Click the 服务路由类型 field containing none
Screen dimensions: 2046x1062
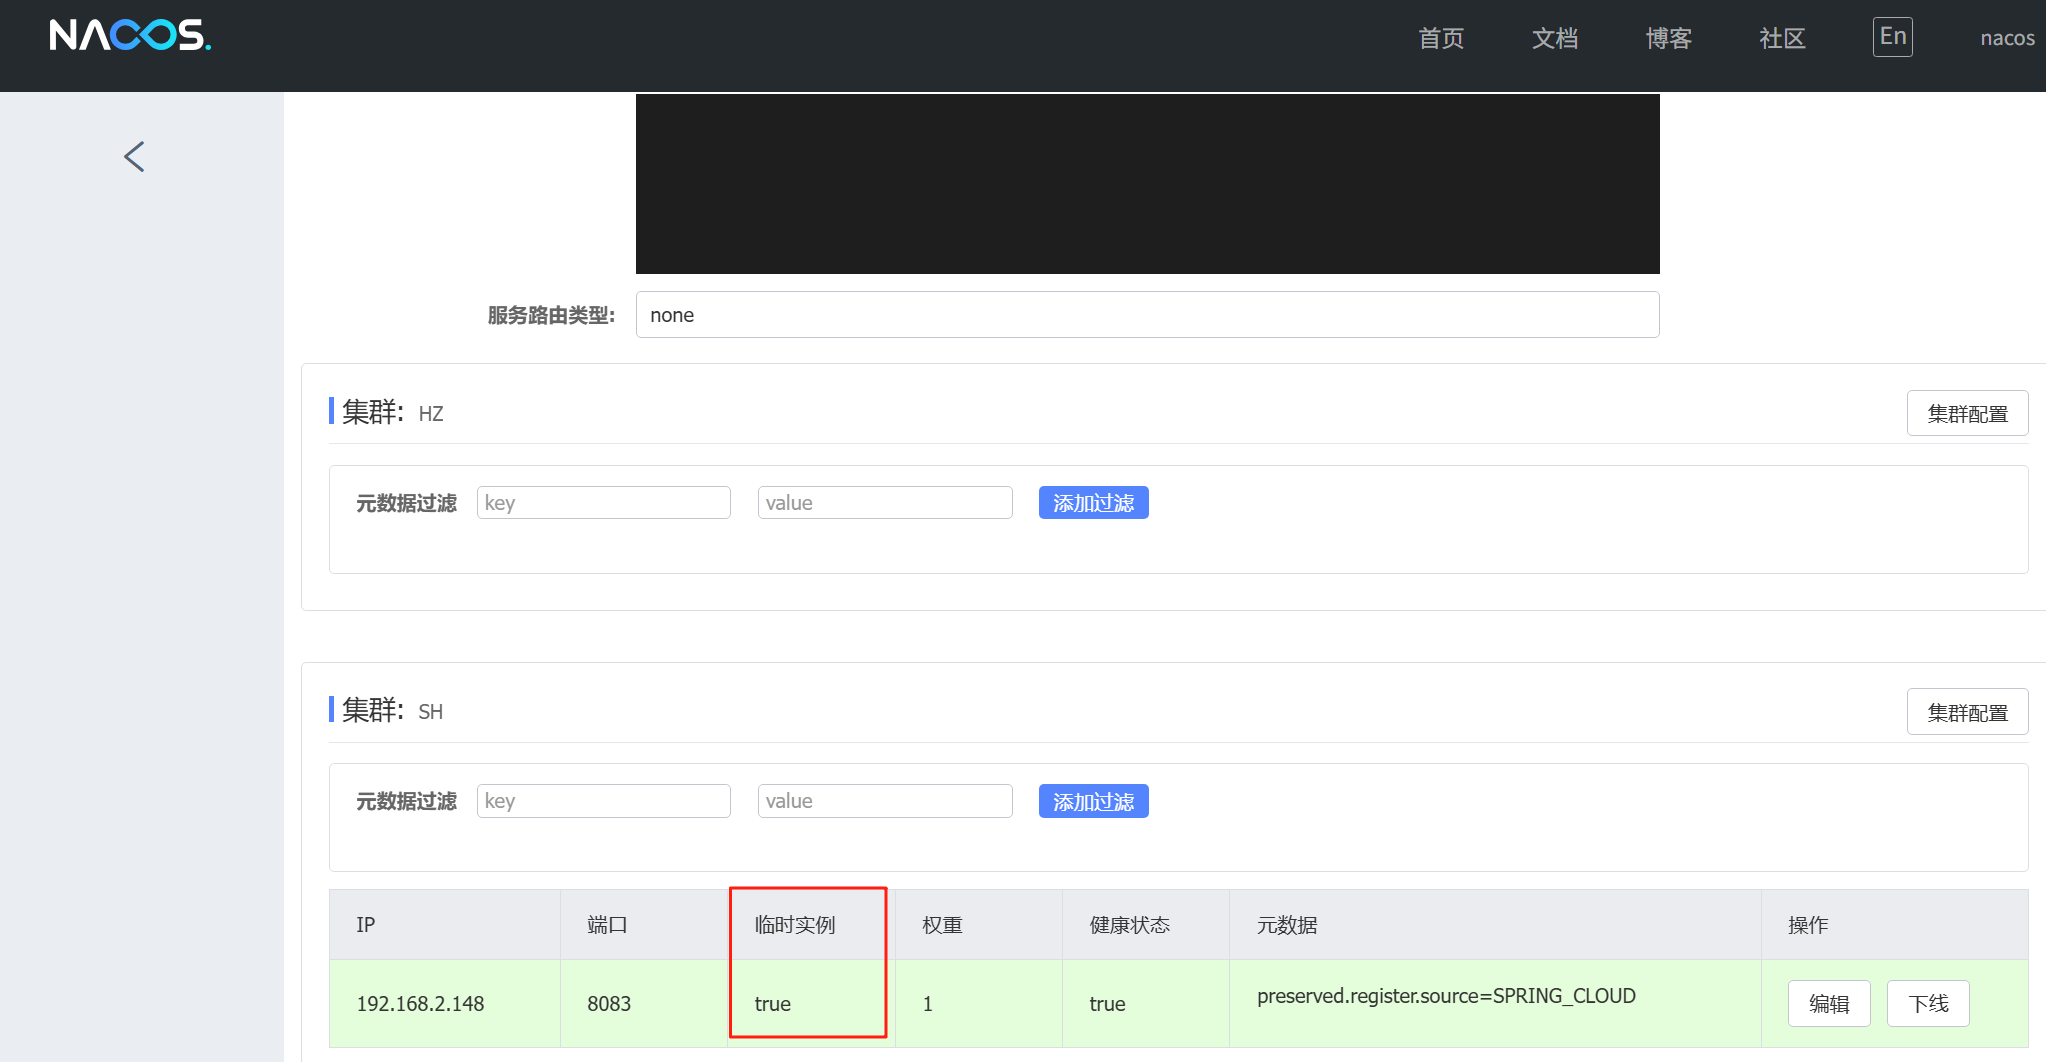point(1147,315)
